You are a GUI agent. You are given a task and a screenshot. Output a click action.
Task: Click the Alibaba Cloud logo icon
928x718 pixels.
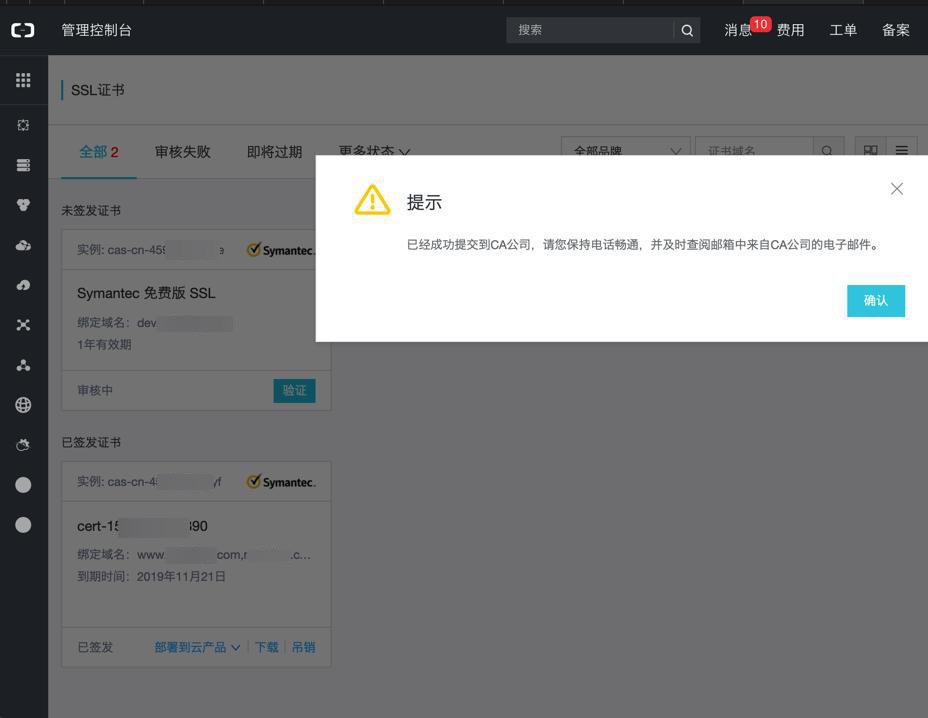23,30
